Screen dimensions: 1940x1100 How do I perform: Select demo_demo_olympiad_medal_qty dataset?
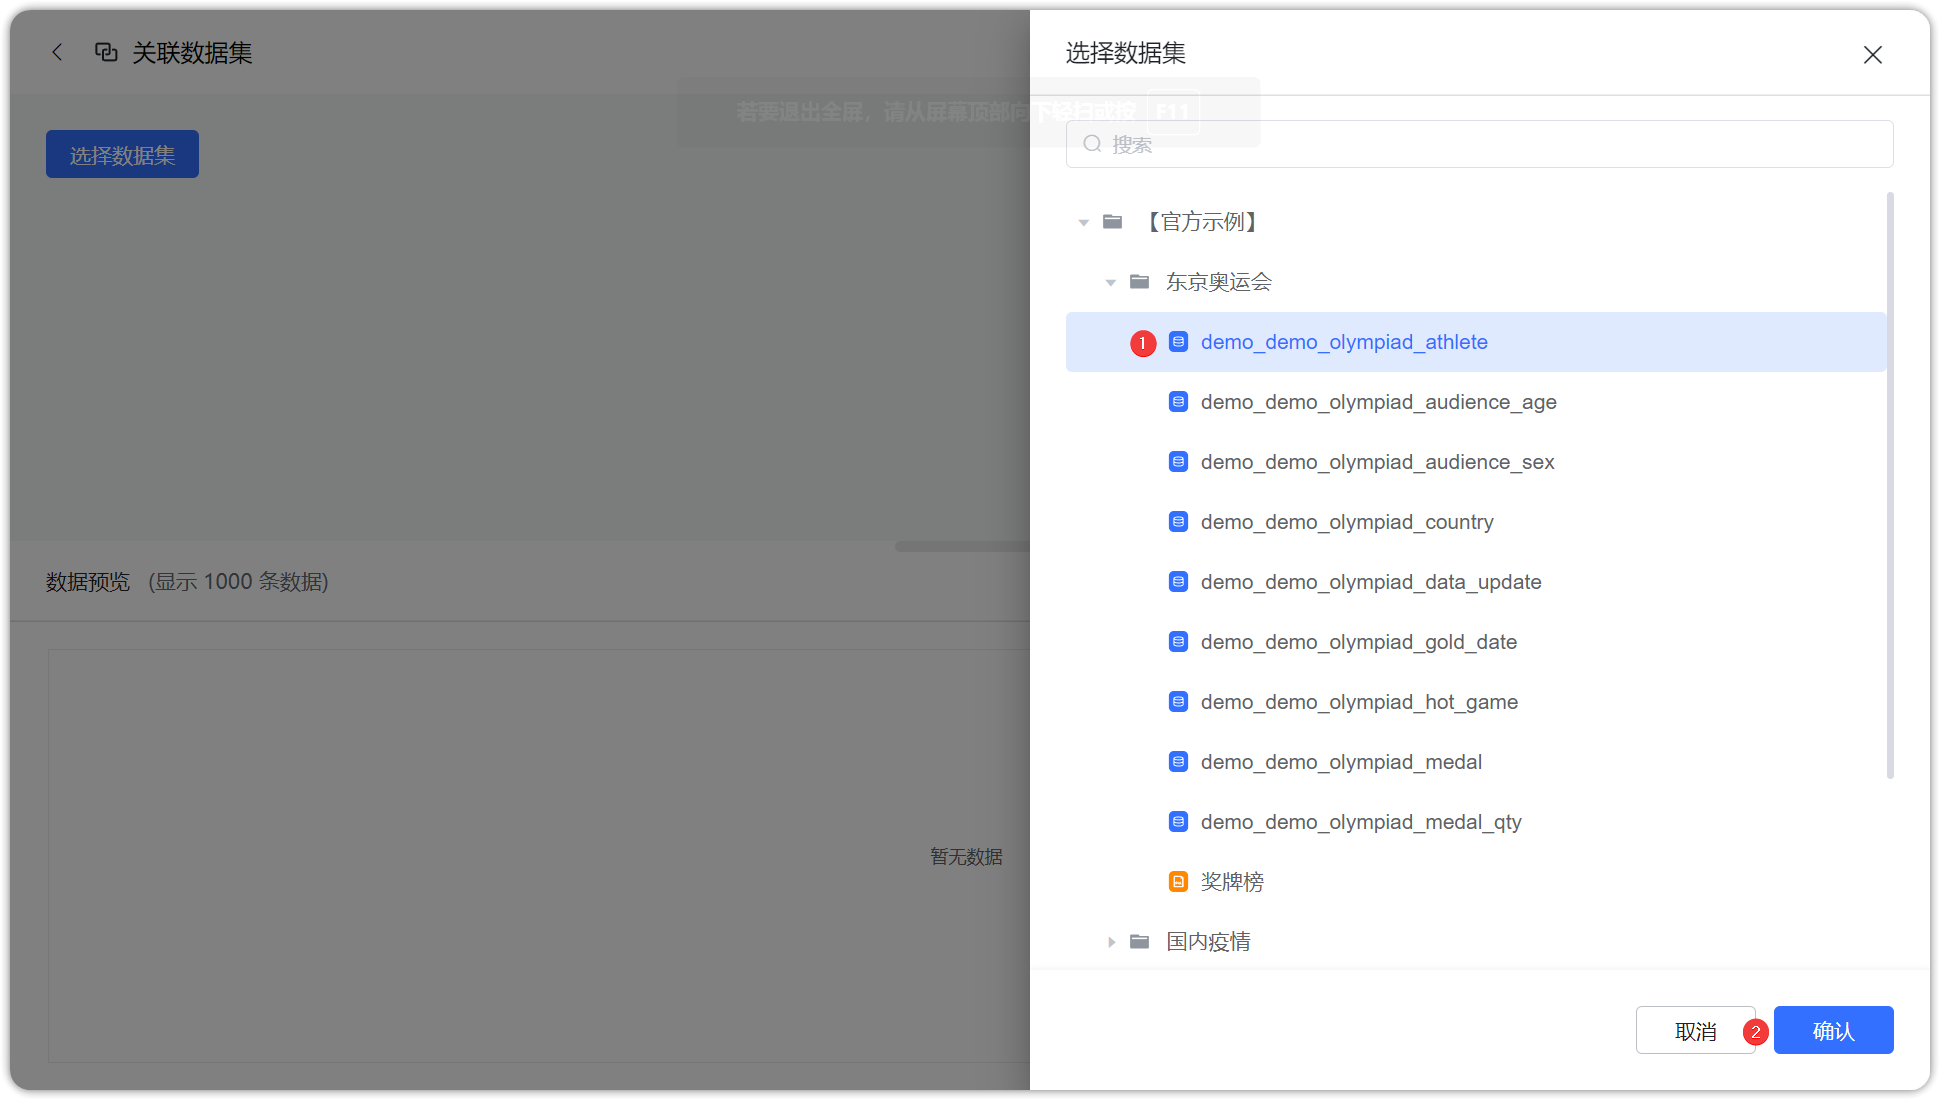pos(1476,822)
